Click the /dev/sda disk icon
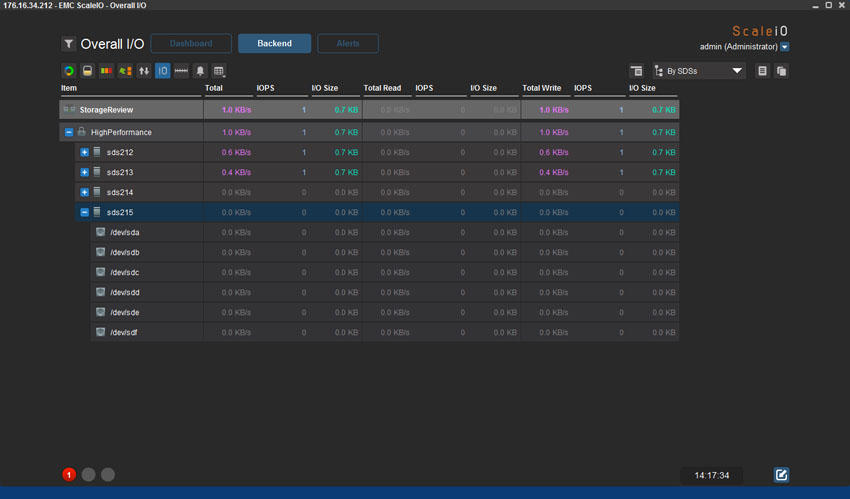Viewport: 850px width, 499px height. pos(100,232)
